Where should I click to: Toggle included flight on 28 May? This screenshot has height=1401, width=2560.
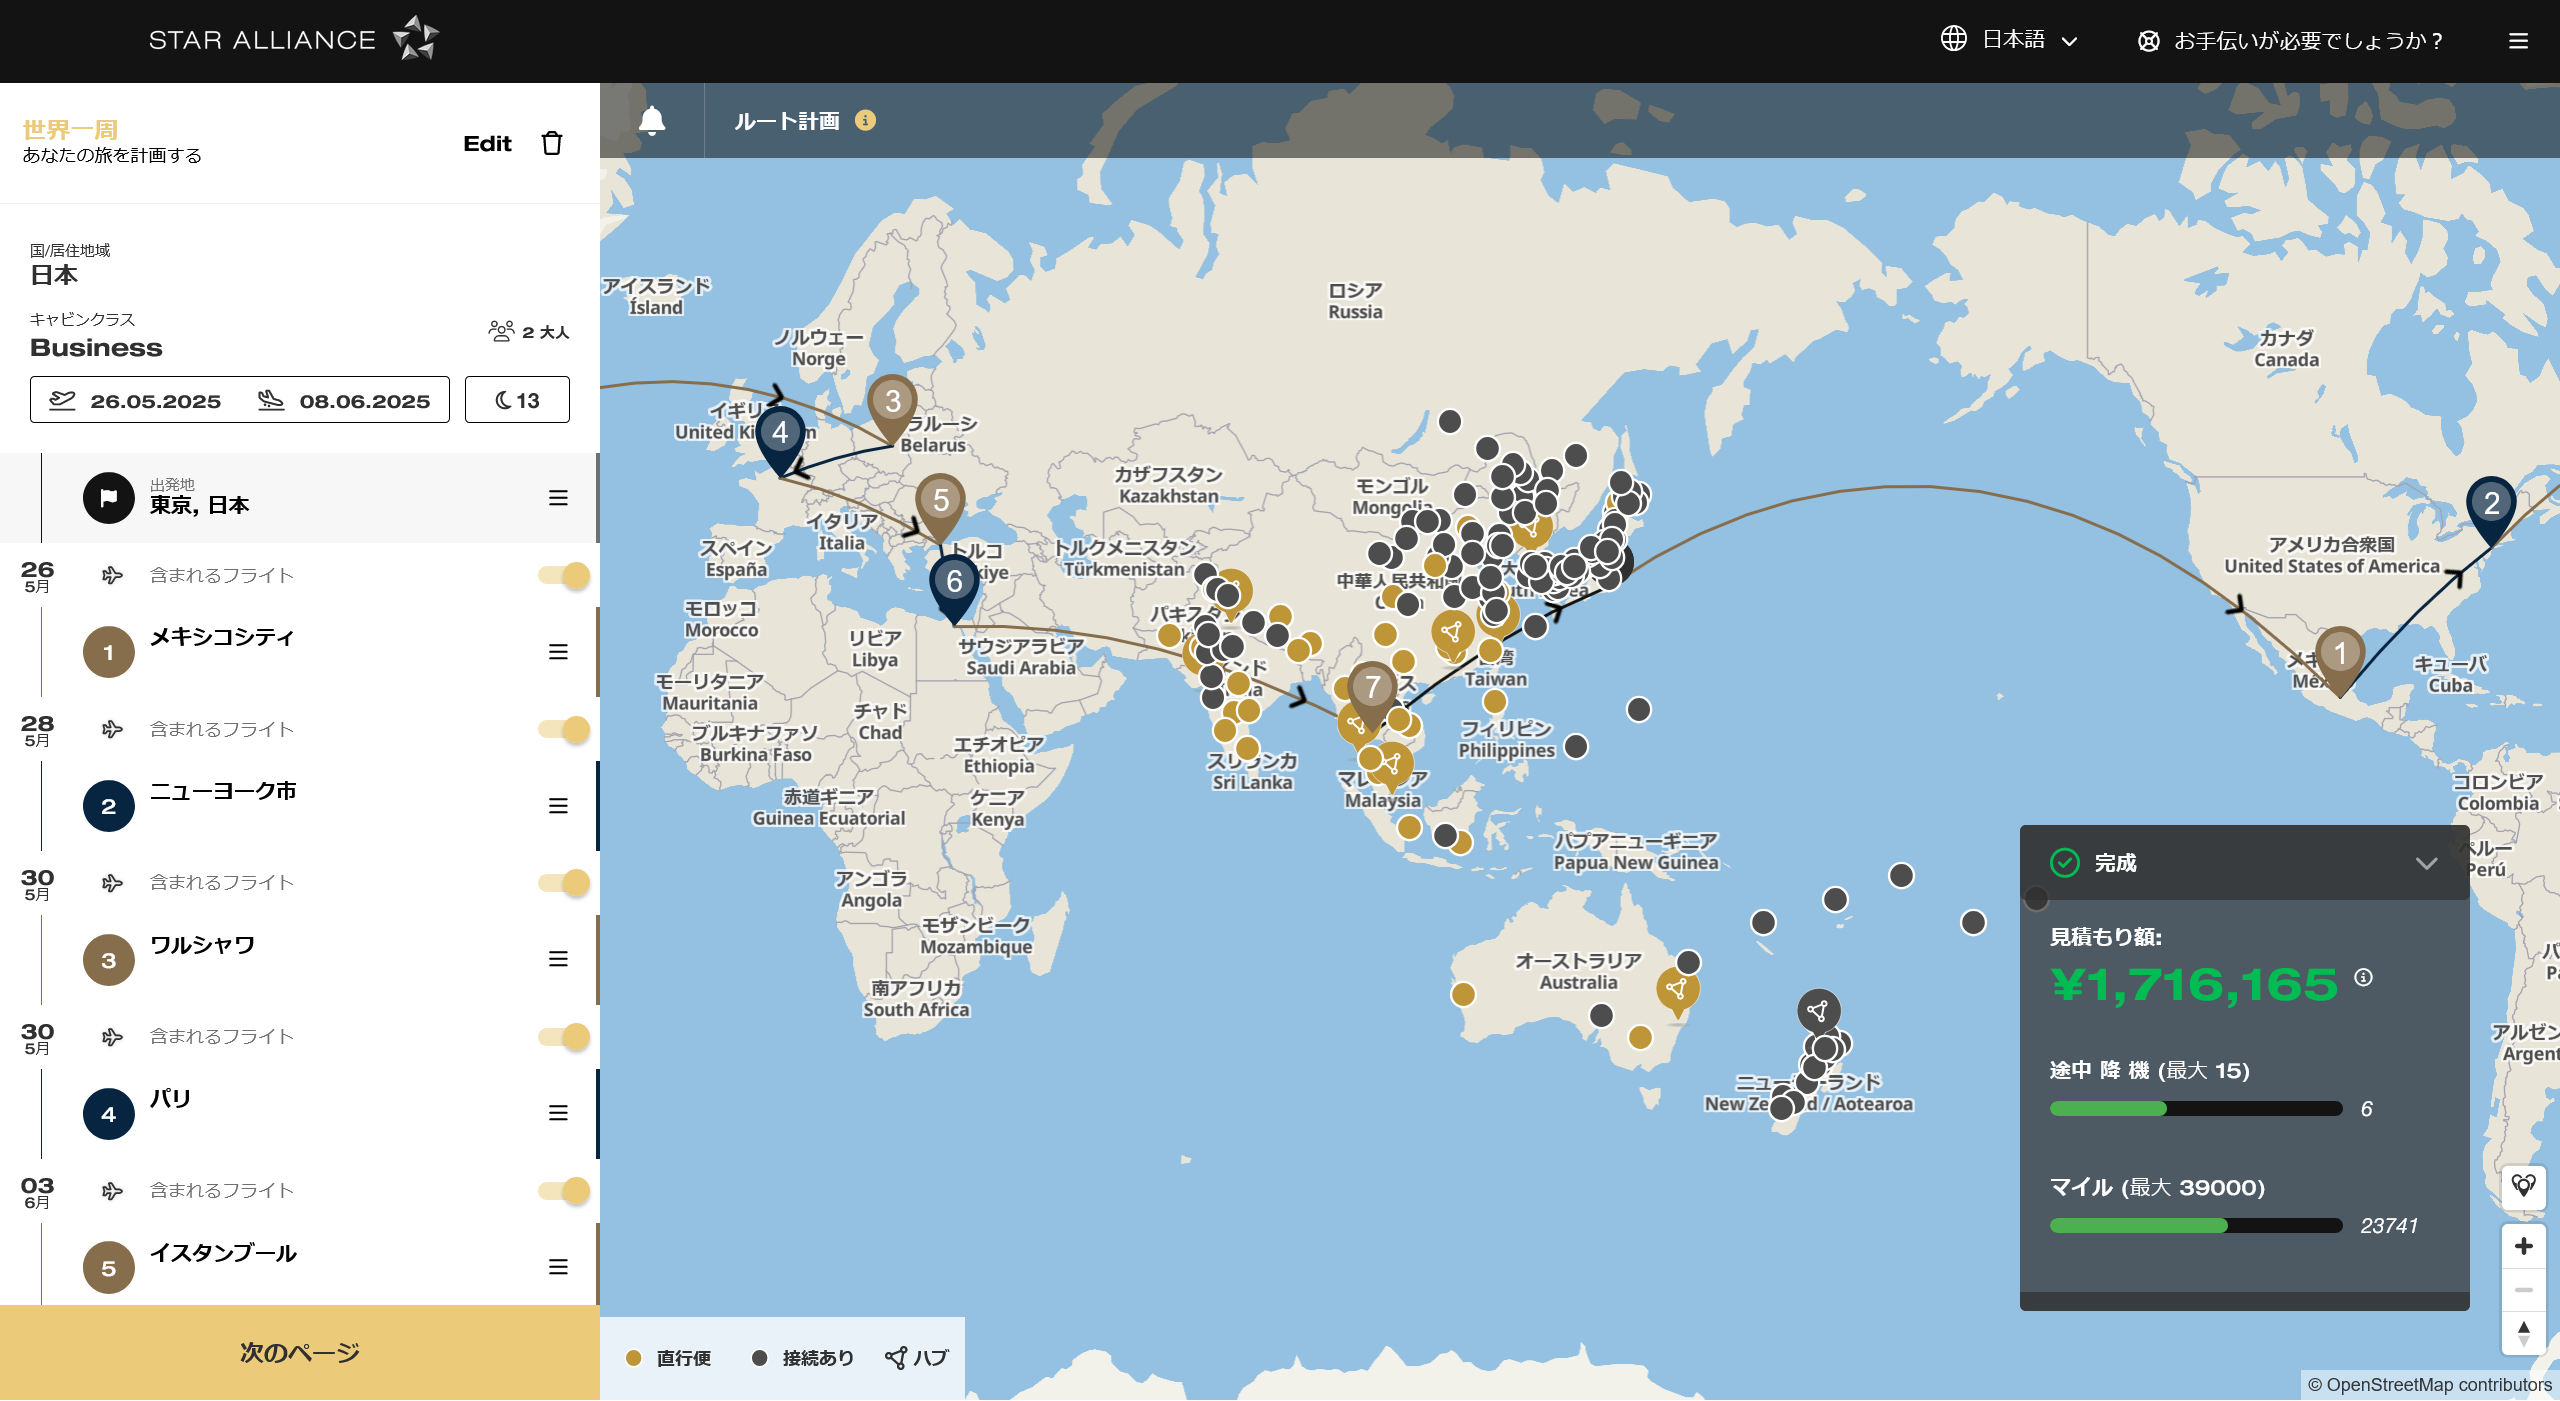point(564,730)
